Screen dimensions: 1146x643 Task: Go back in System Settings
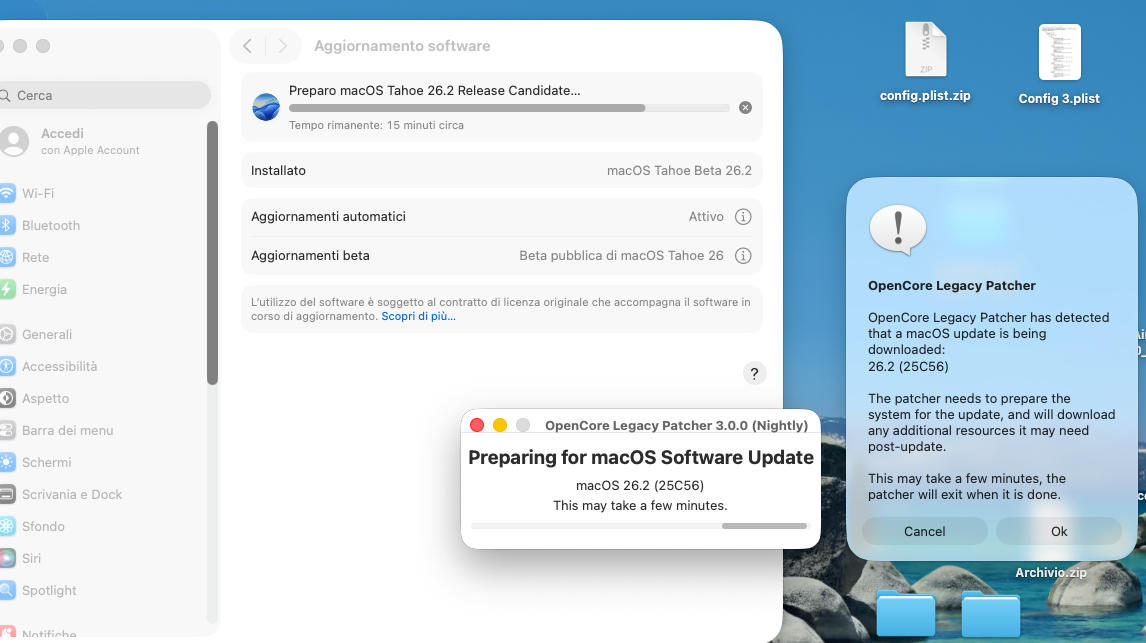coord(248,46)
